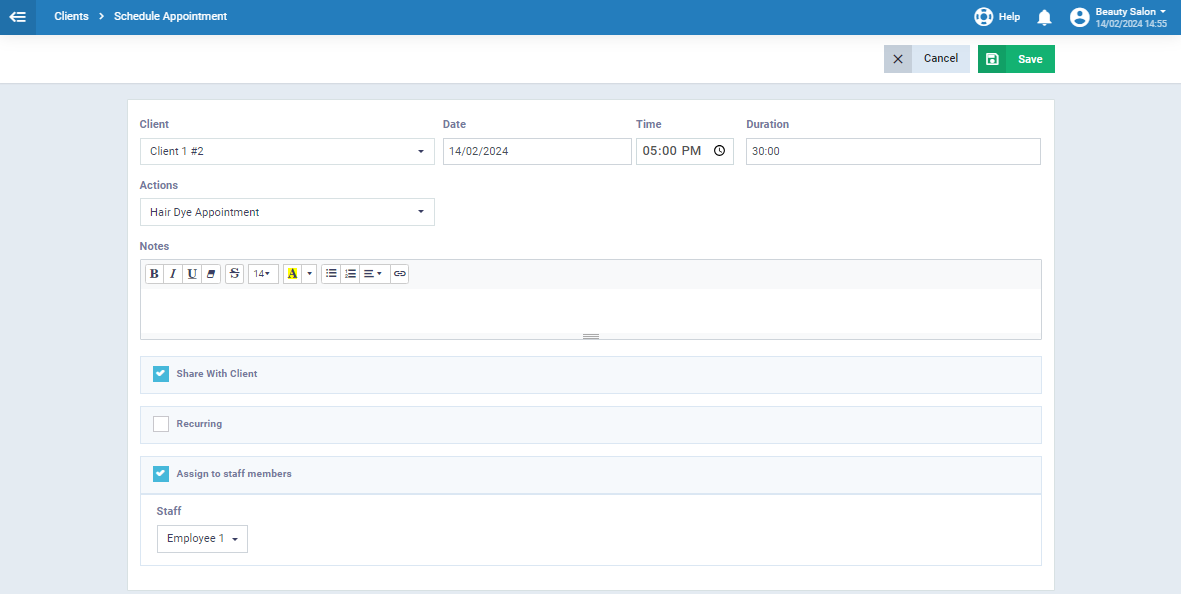Click the floppy disk save icon
The width and height of the screenshot is (1181, 594).
coord(992,59)
